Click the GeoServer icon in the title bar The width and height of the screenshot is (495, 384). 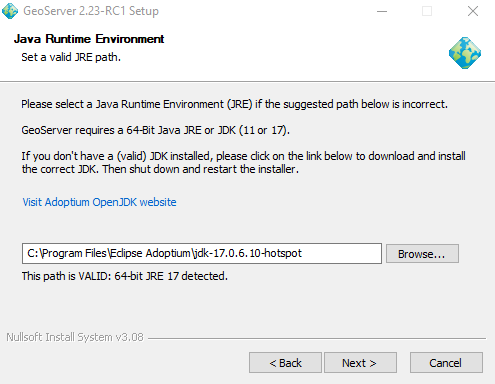(x=10, y=11)
